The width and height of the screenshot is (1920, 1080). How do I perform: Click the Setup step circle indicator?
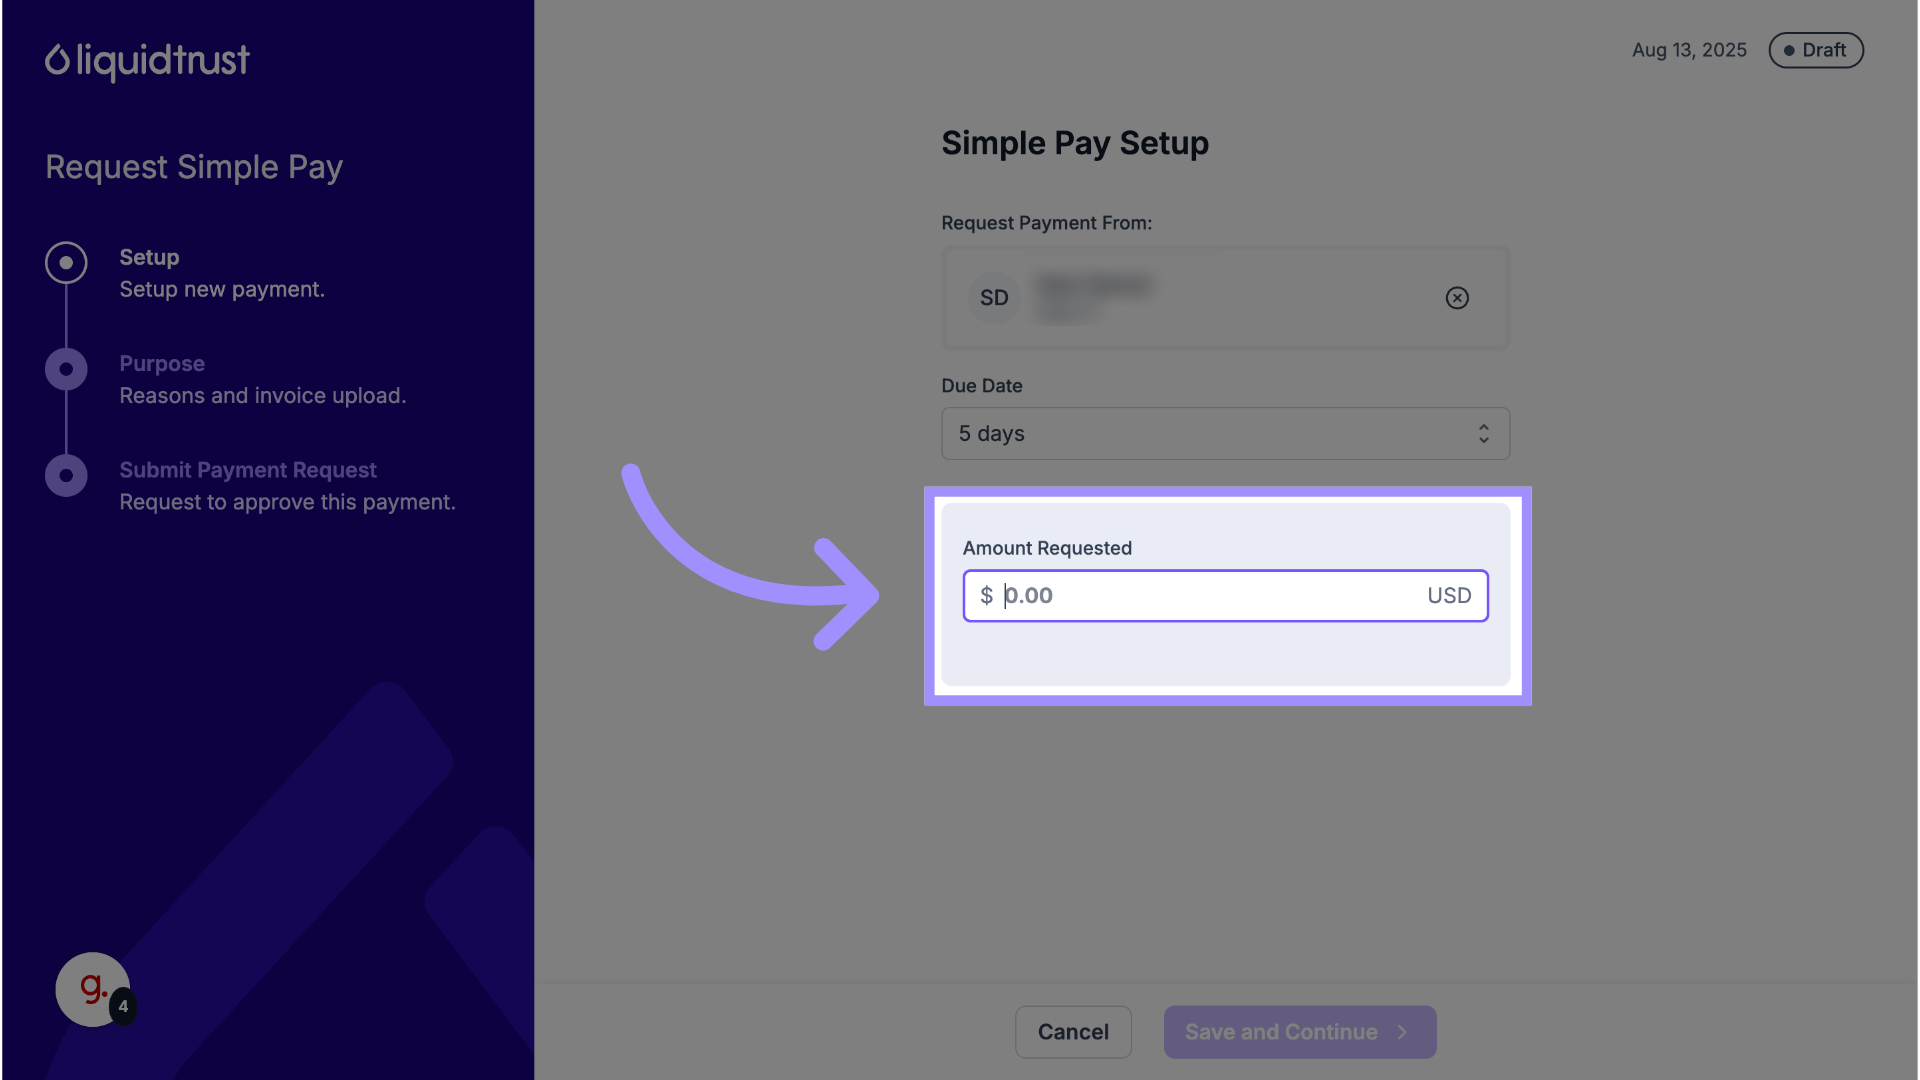[x=66, y=263]
